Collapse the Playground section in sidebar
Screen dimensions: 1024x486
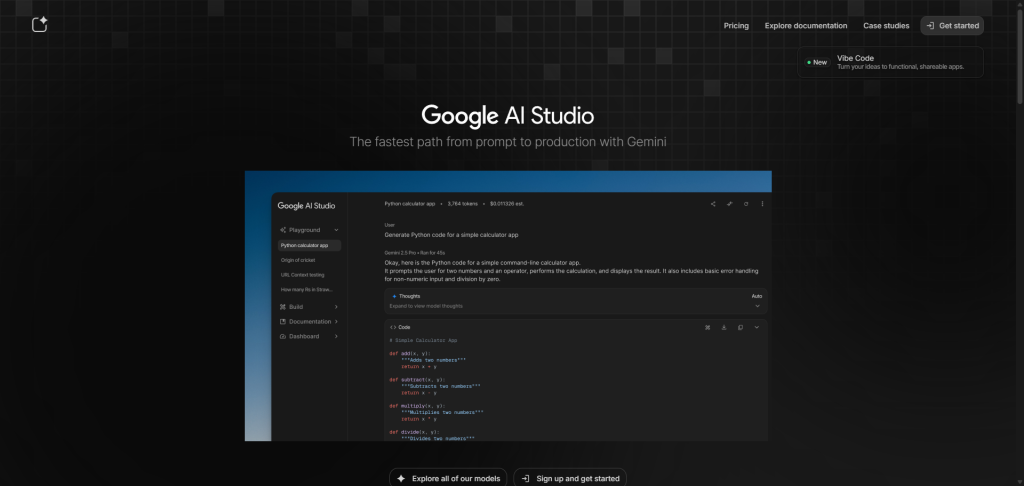[x=336, y=230]
